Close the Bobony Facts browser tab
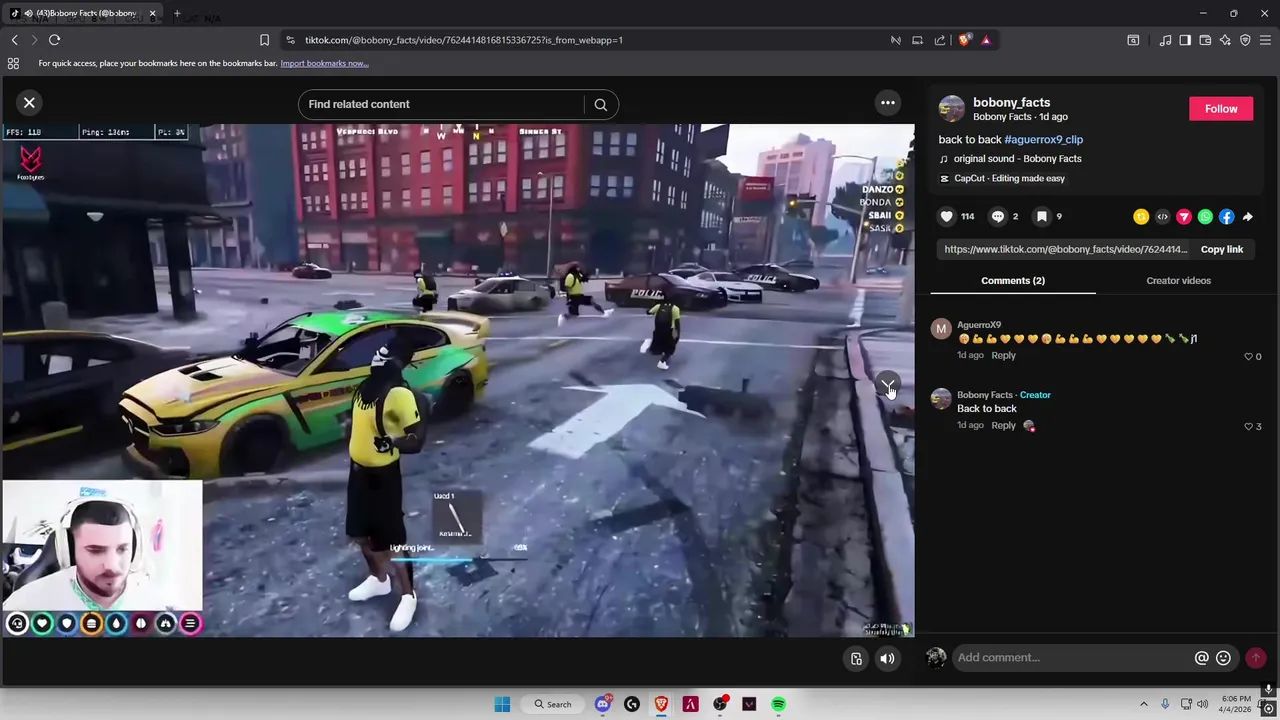 click(x=152, y=14)
